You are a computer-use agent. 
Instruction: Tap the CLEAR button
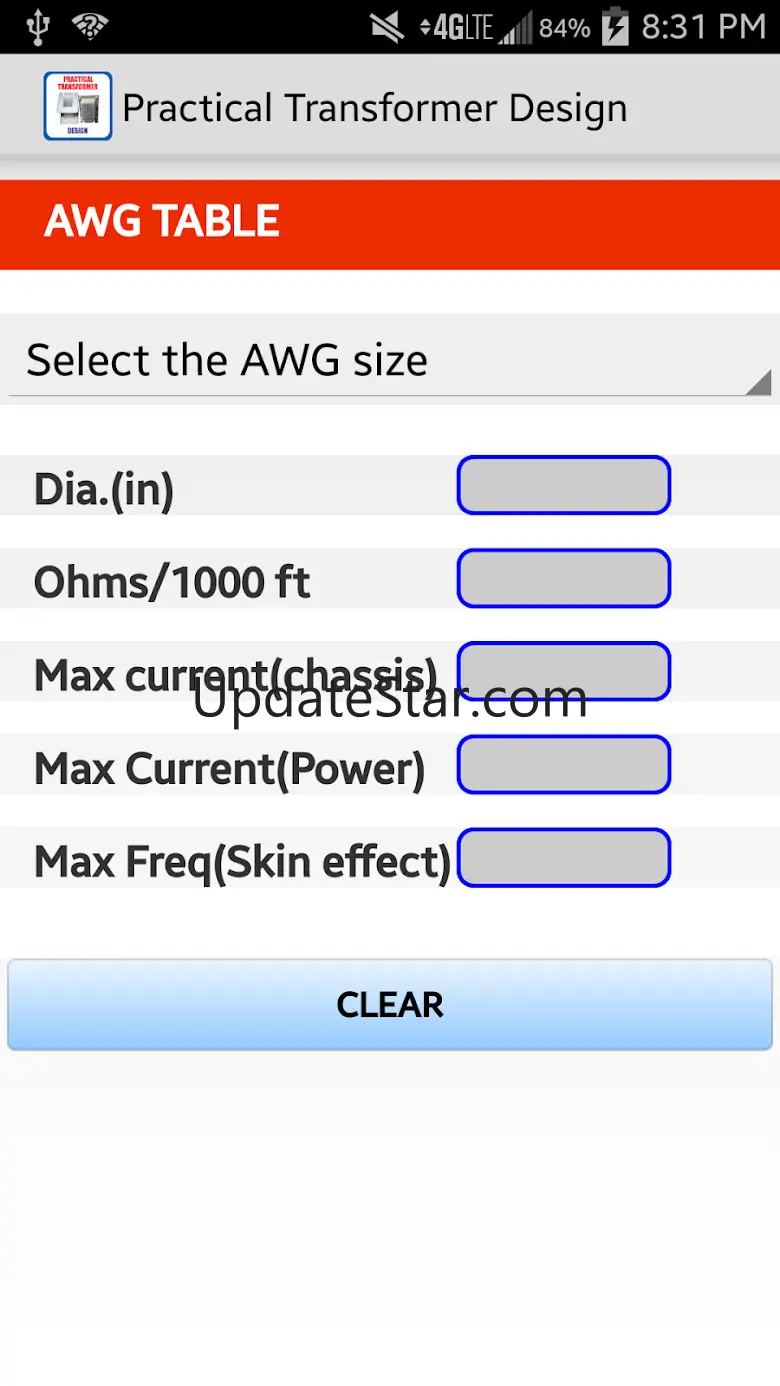[390, 1005]
